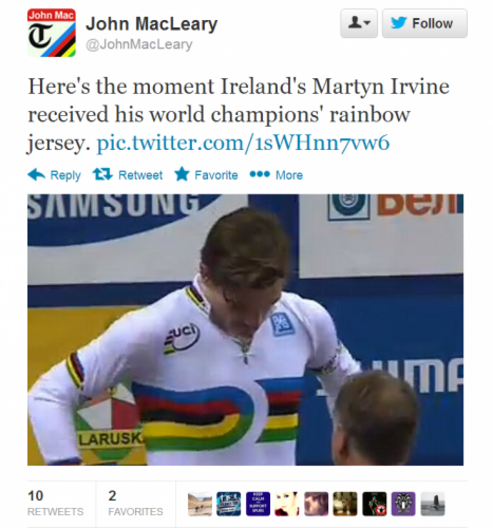Click the Favorite star icon
Image resolution: width=493 pixels, height=528 pixels.
point(182,174)
